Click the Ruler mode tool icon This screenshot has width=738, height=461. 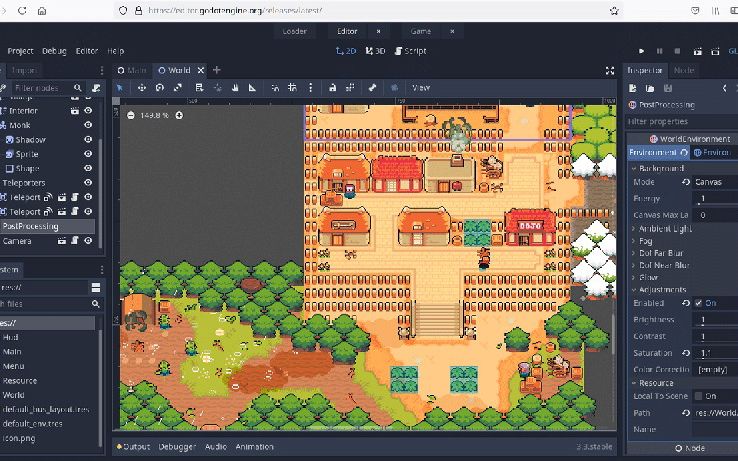pyautogui.click(x=251, y=88)
